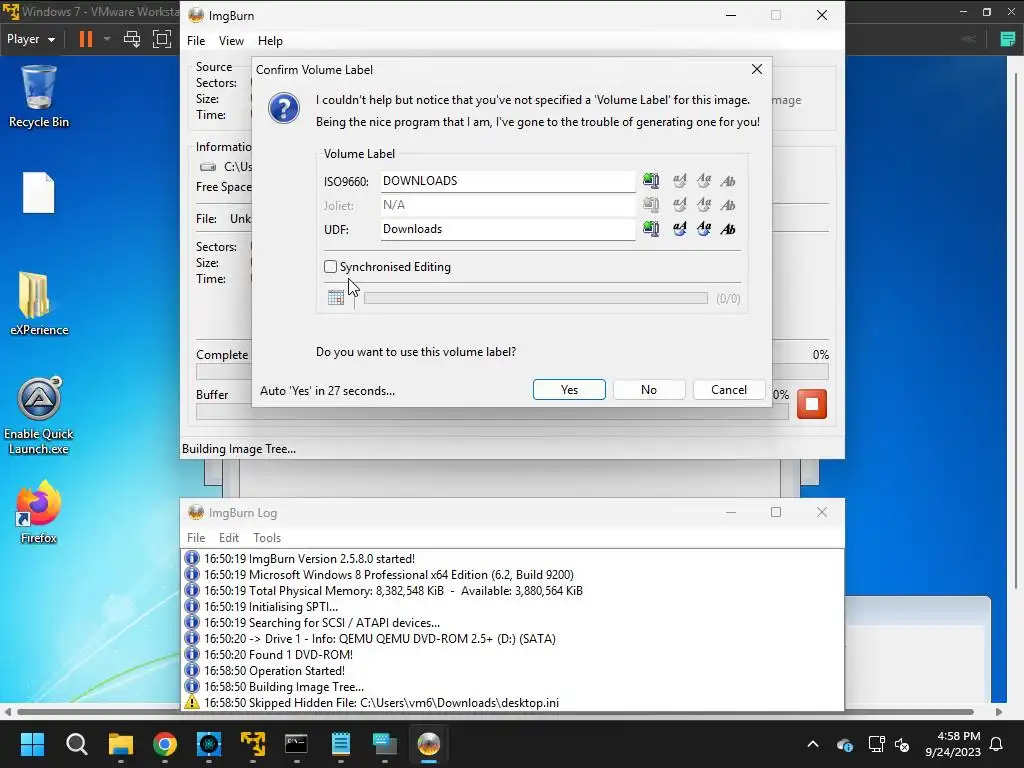The image size is (1024, 768).
Task: Click the Cancel button
Action: (x=729, y=390)
